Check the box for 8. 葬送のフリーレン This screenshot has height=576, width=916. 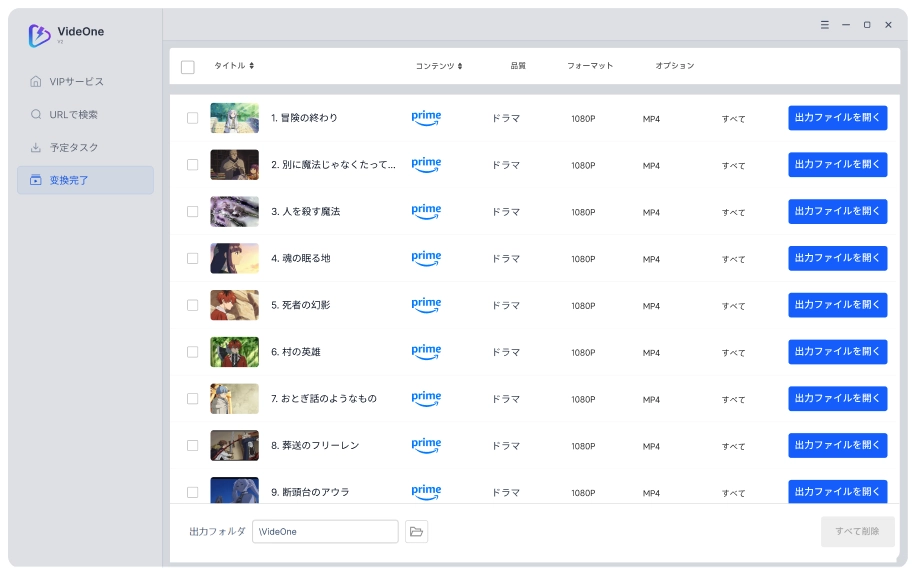point(192,445)
